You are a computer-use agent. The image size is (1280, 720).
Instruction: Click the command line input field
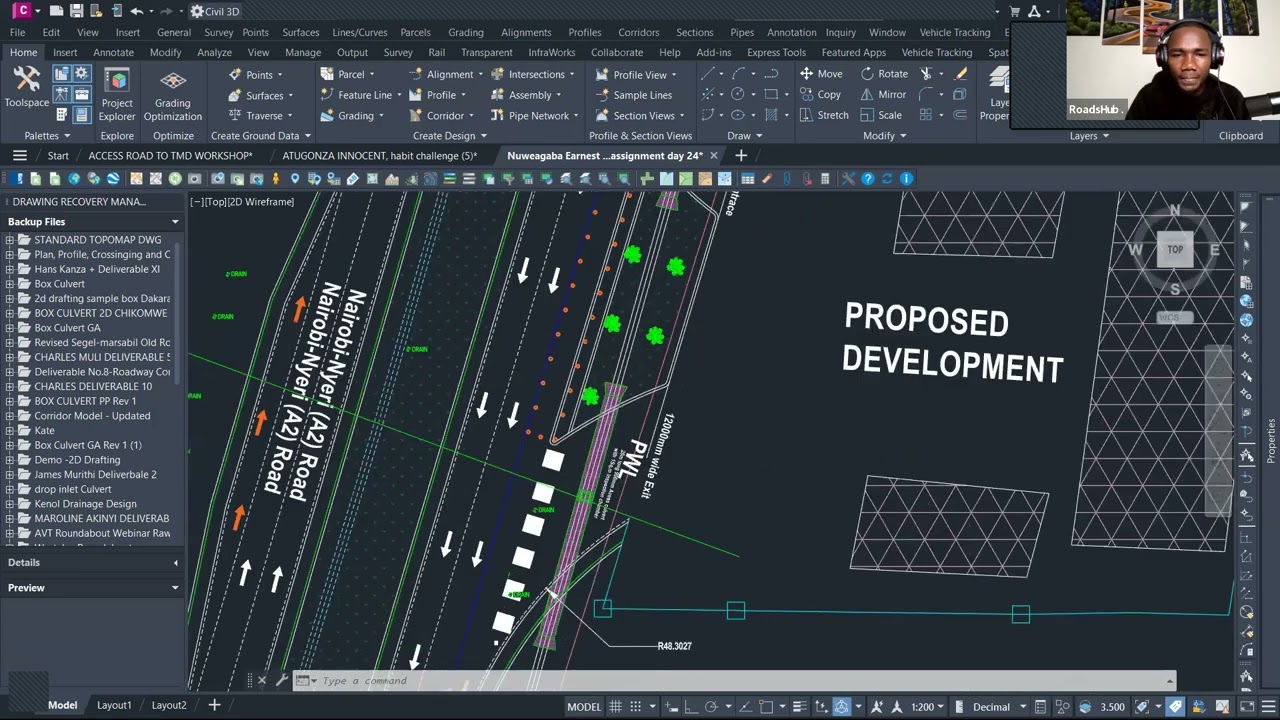tap(740, 681)
